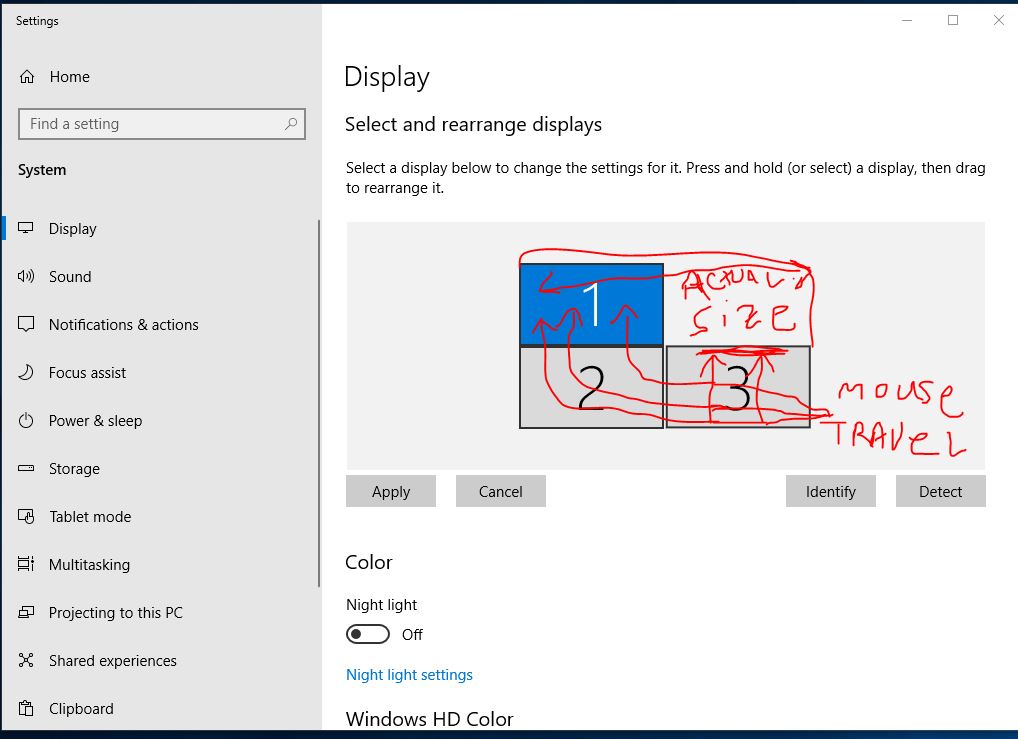Click the Identify button
The image size is (1018, 739).
(830, 492)
